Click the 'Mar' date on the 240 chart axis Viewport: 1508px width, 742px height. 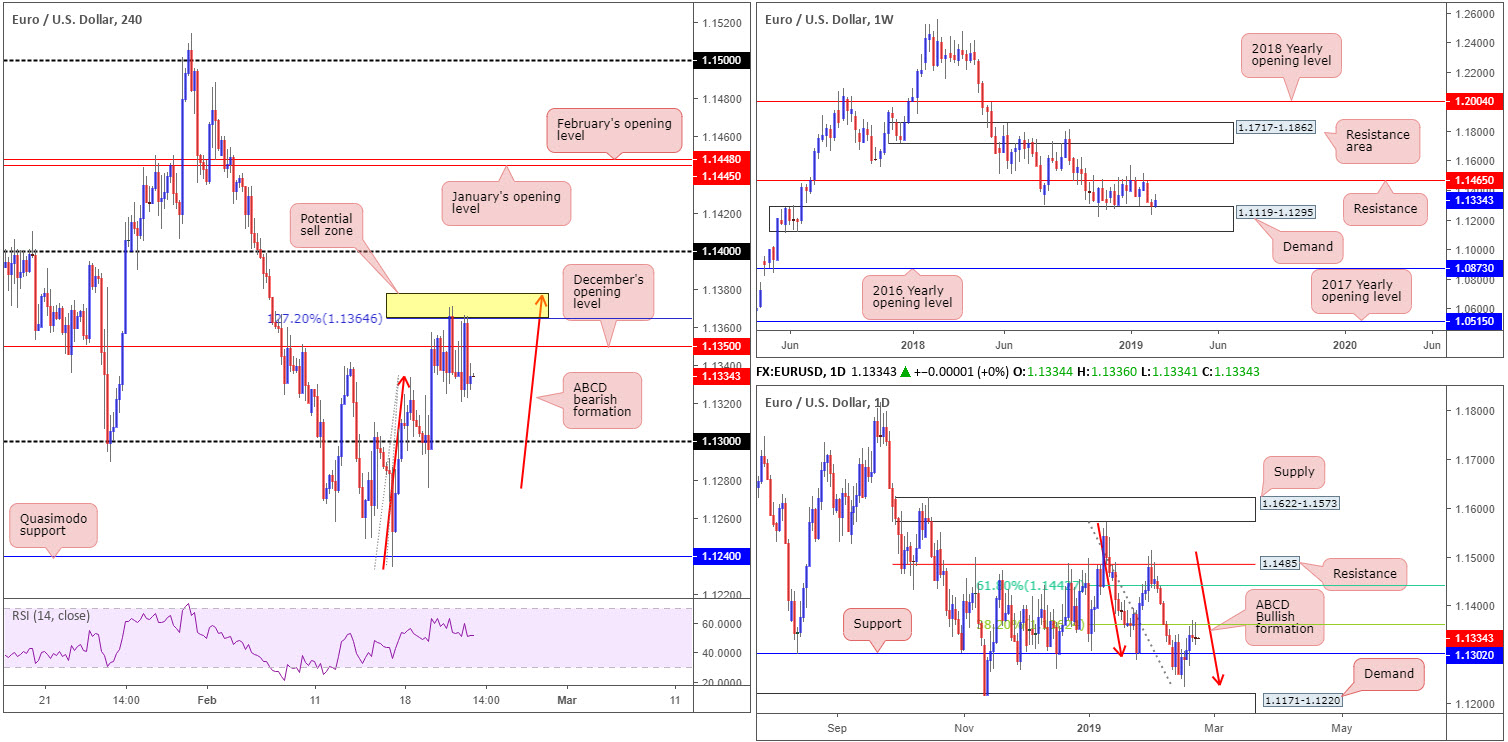coord(565,700)
